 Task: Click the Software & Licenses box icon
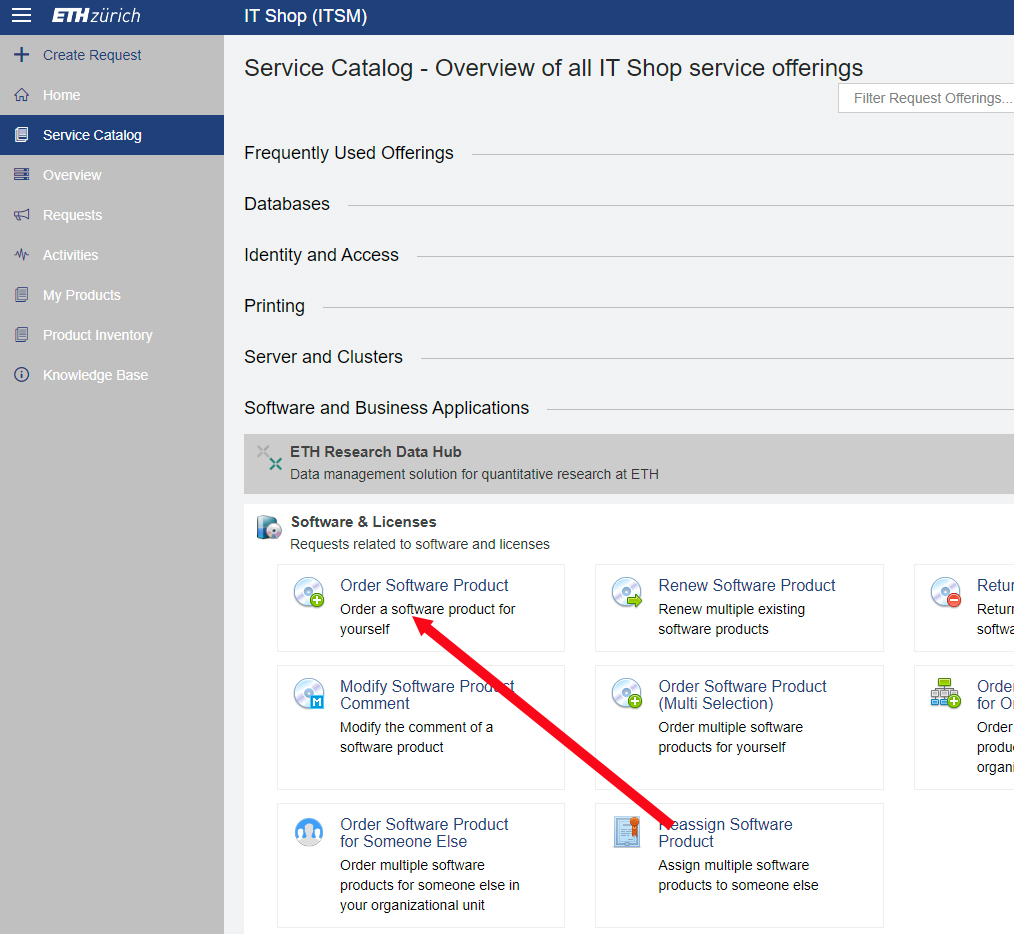point(269,527)
